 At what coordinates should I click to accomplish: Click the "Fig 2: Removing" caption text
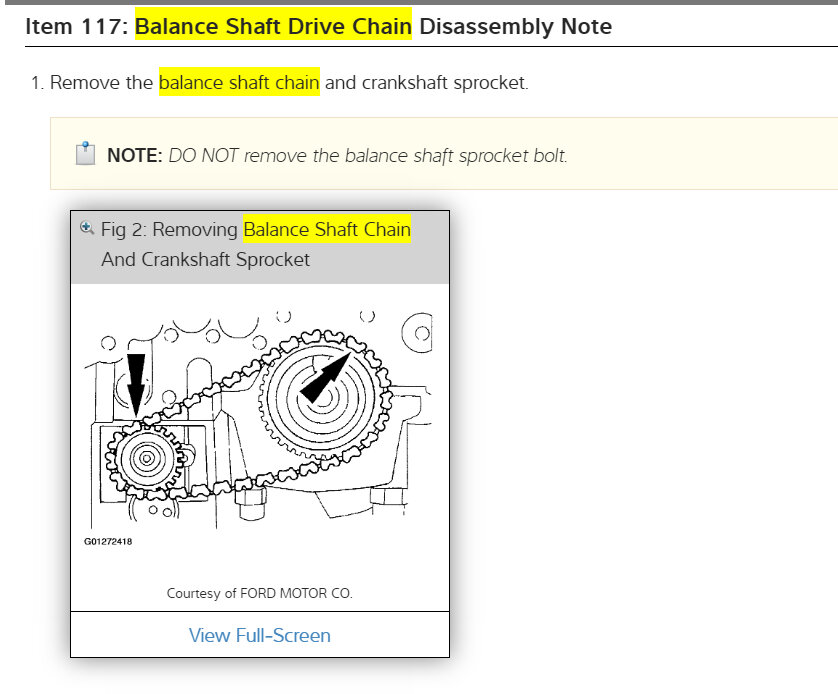pos(170,229)
